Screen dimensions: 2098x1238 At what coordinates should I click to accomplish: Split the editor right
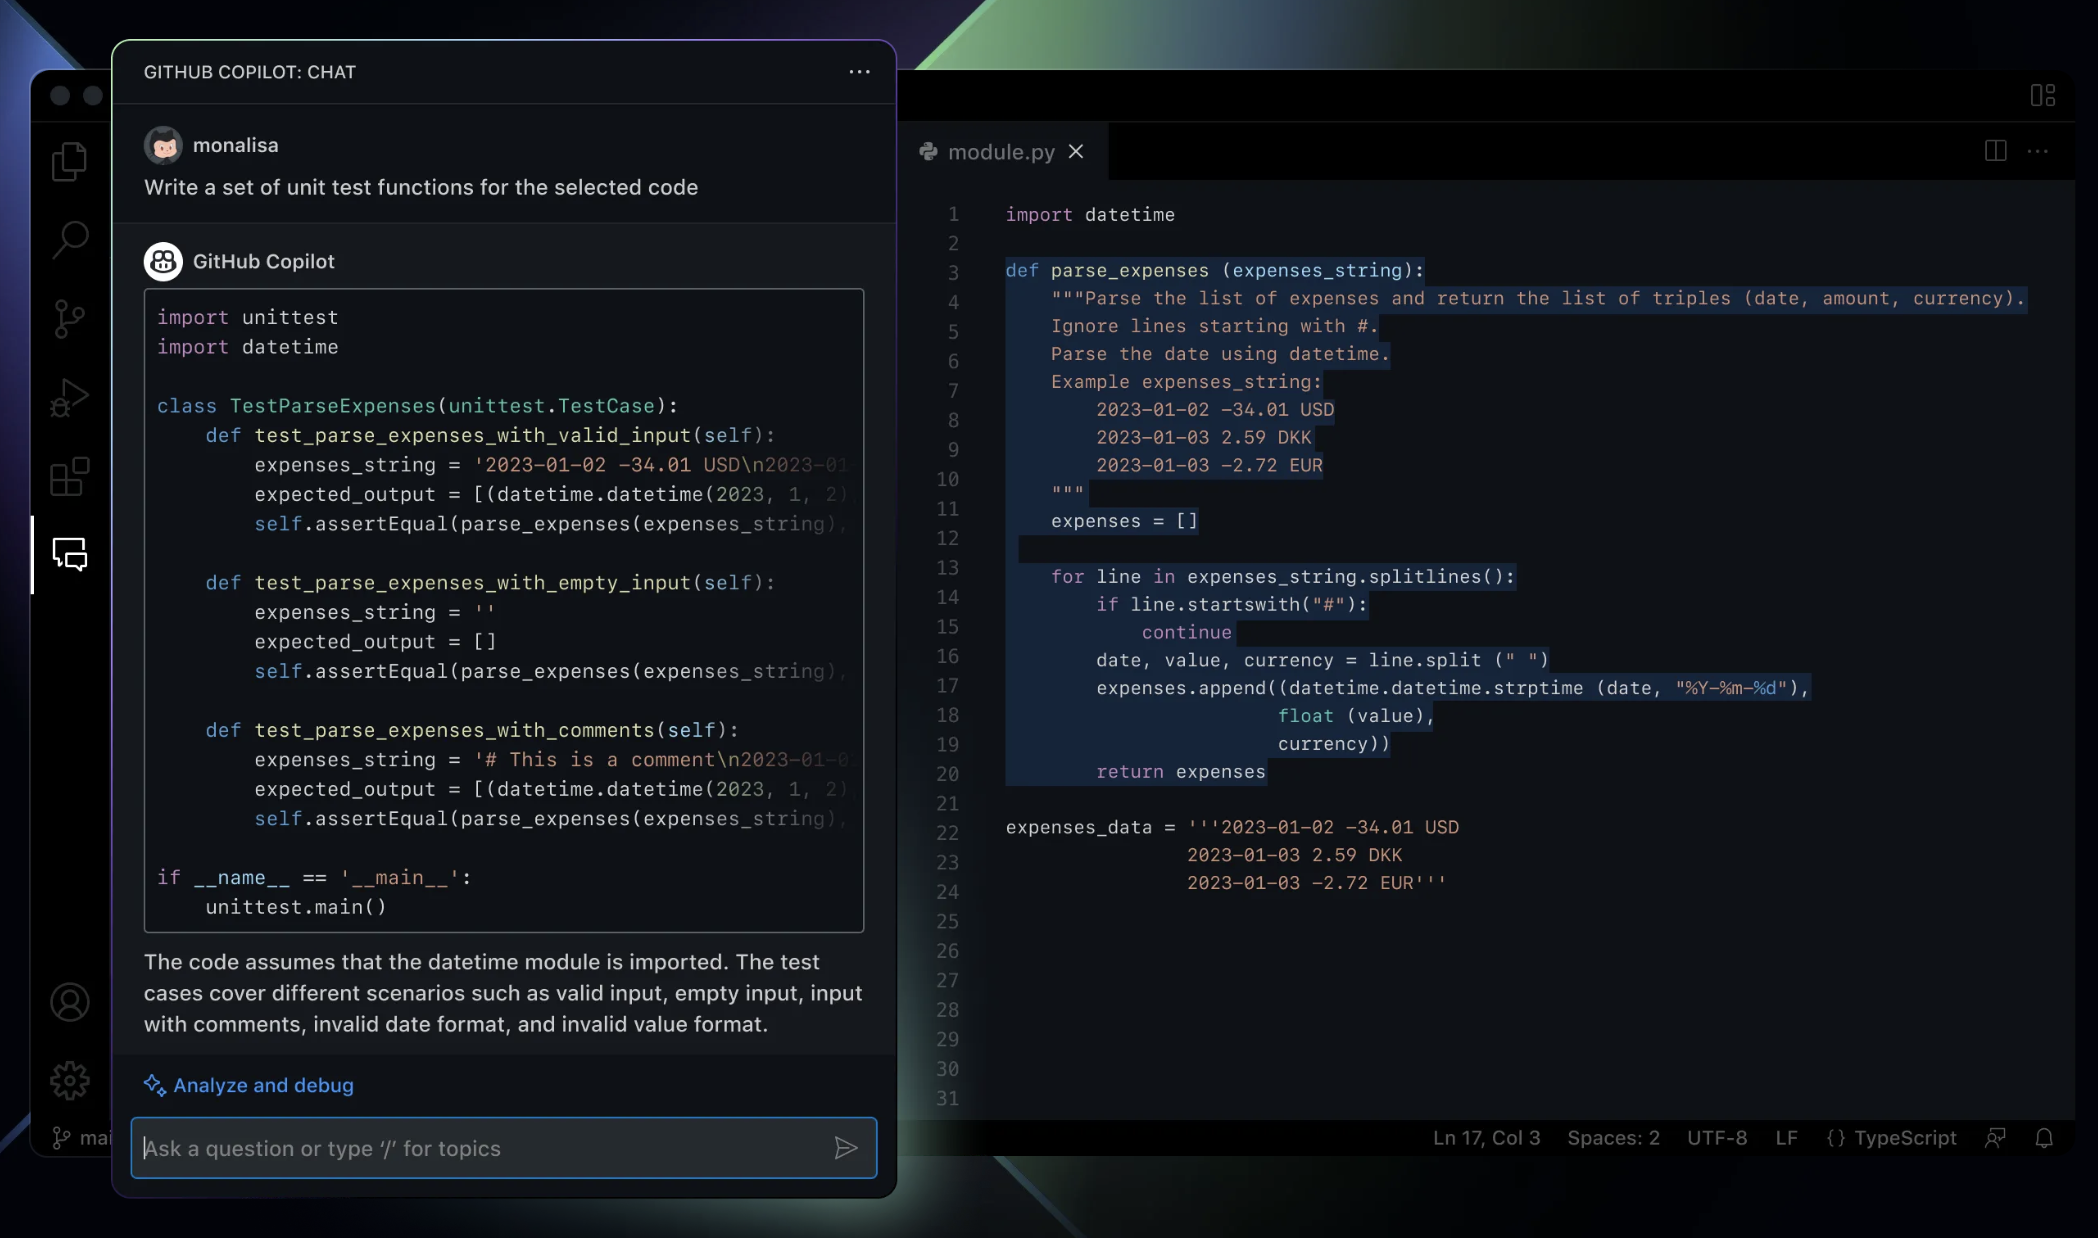1995,151
